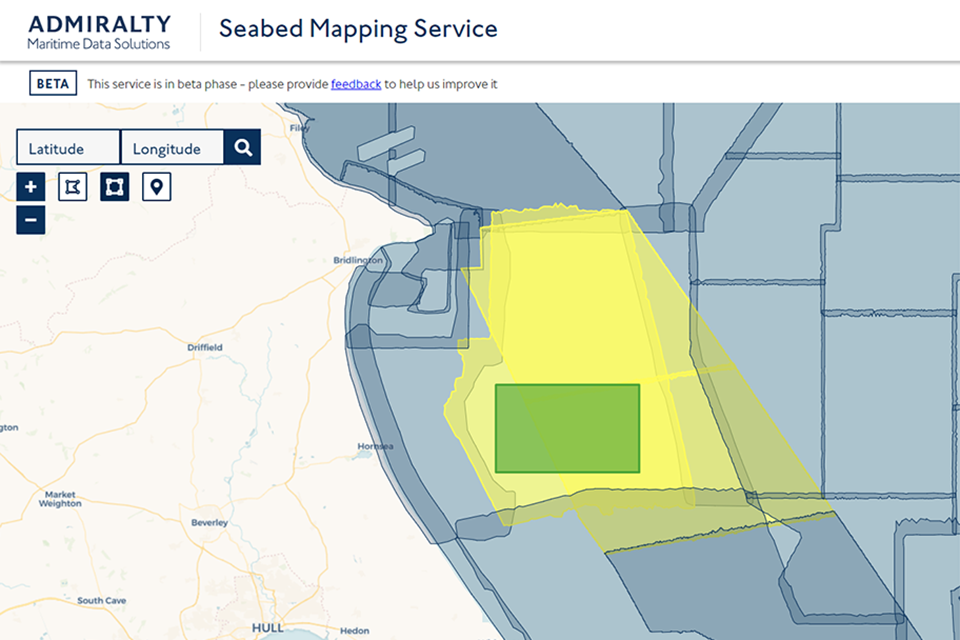The height and width of the screenshot is (640, 960).
Task: Enable location marker placement mode
Action: tap(156, 186)
